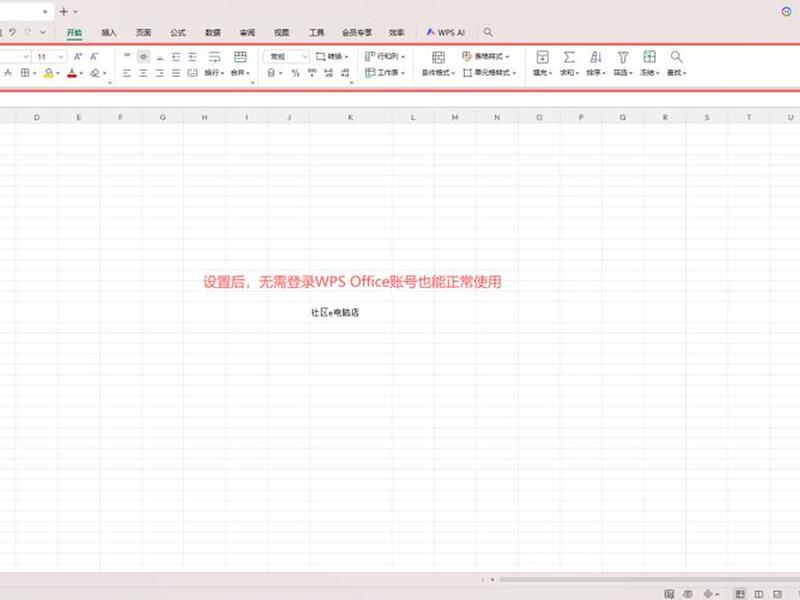Click the increase indent icon
The image size is (800, 600).
click(x=192, y=57)
